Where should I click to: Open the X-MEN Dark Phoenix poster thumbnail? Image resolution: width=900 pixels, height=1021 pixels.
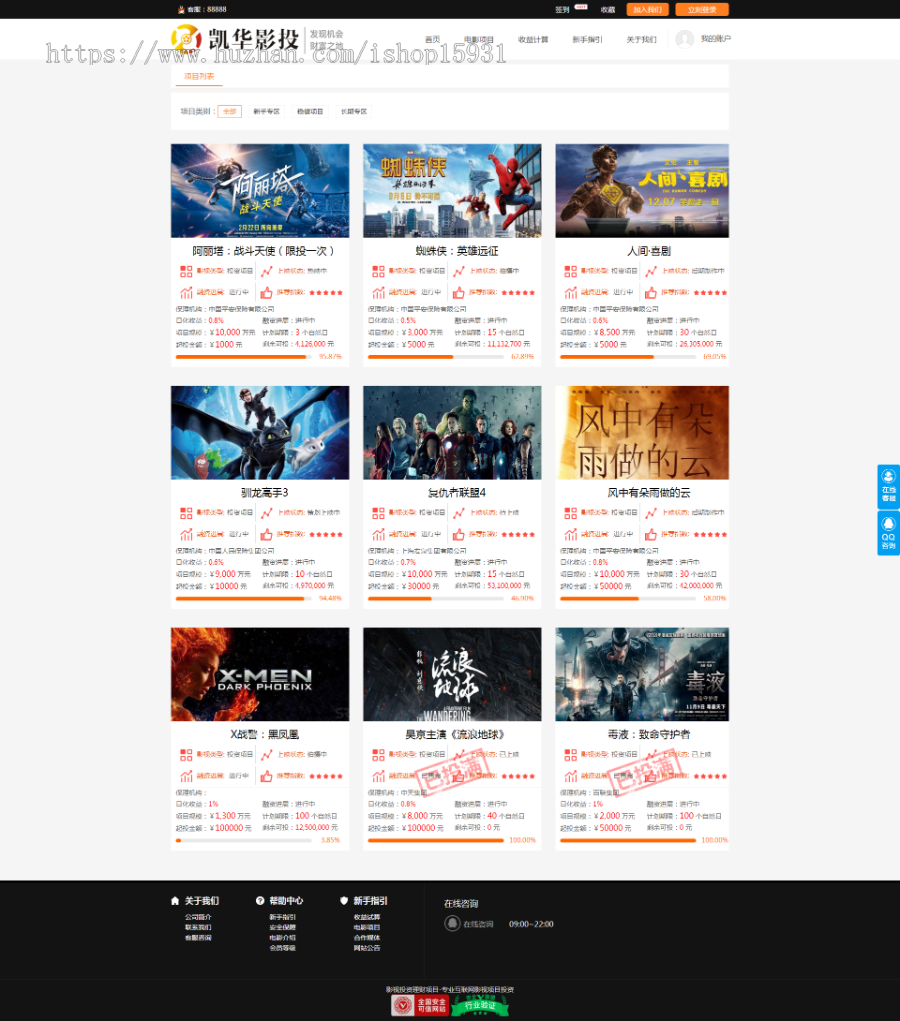pyautogui.click(x=260, y=674)
